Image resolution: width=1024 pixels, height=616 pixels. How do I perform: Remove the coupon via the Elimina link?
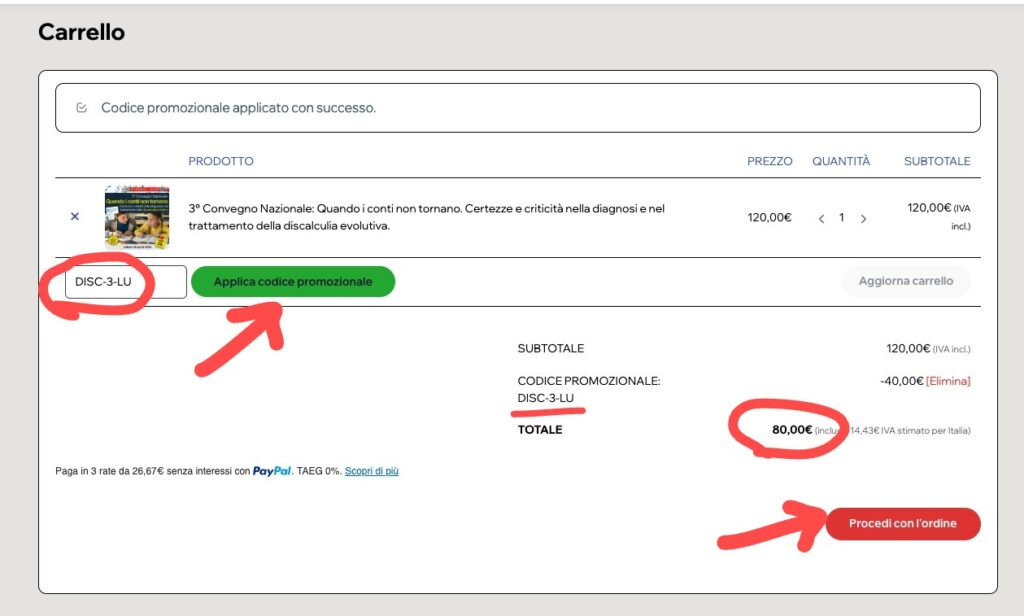948,381
